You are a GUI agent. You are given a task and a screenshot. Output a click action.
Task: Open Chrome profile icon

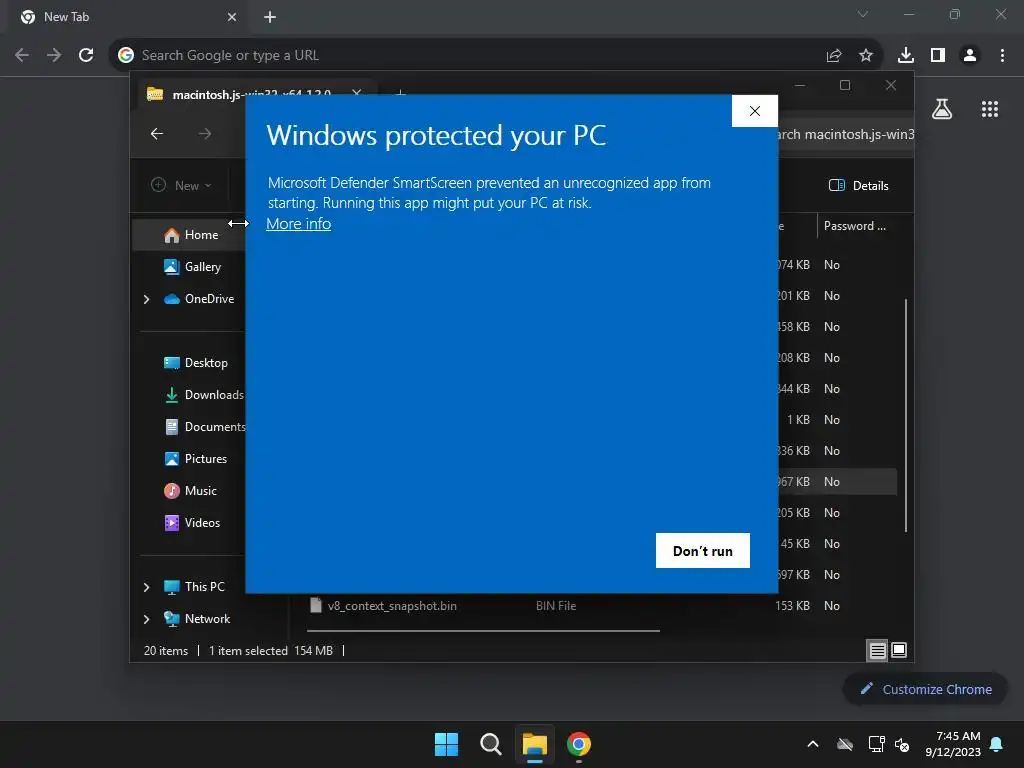click(970, 56)
